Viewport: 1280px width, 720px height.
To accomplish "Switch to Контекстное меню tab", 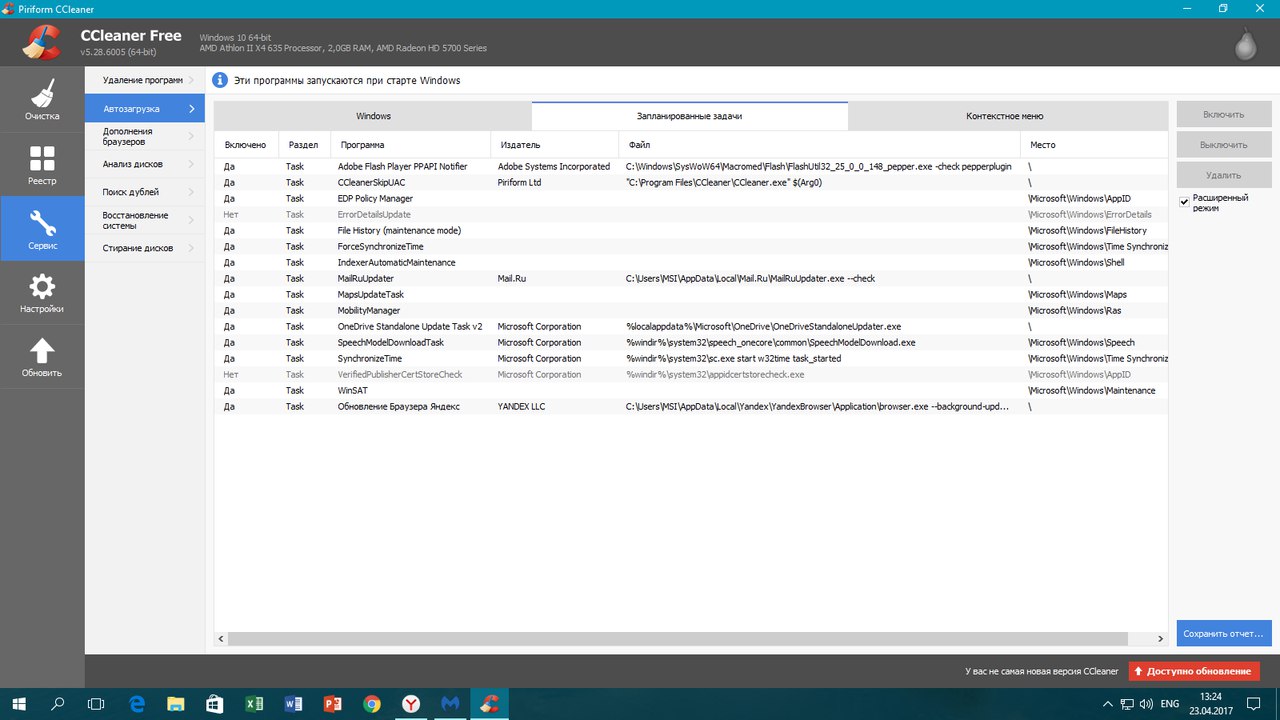I will tap(1007, 116).
